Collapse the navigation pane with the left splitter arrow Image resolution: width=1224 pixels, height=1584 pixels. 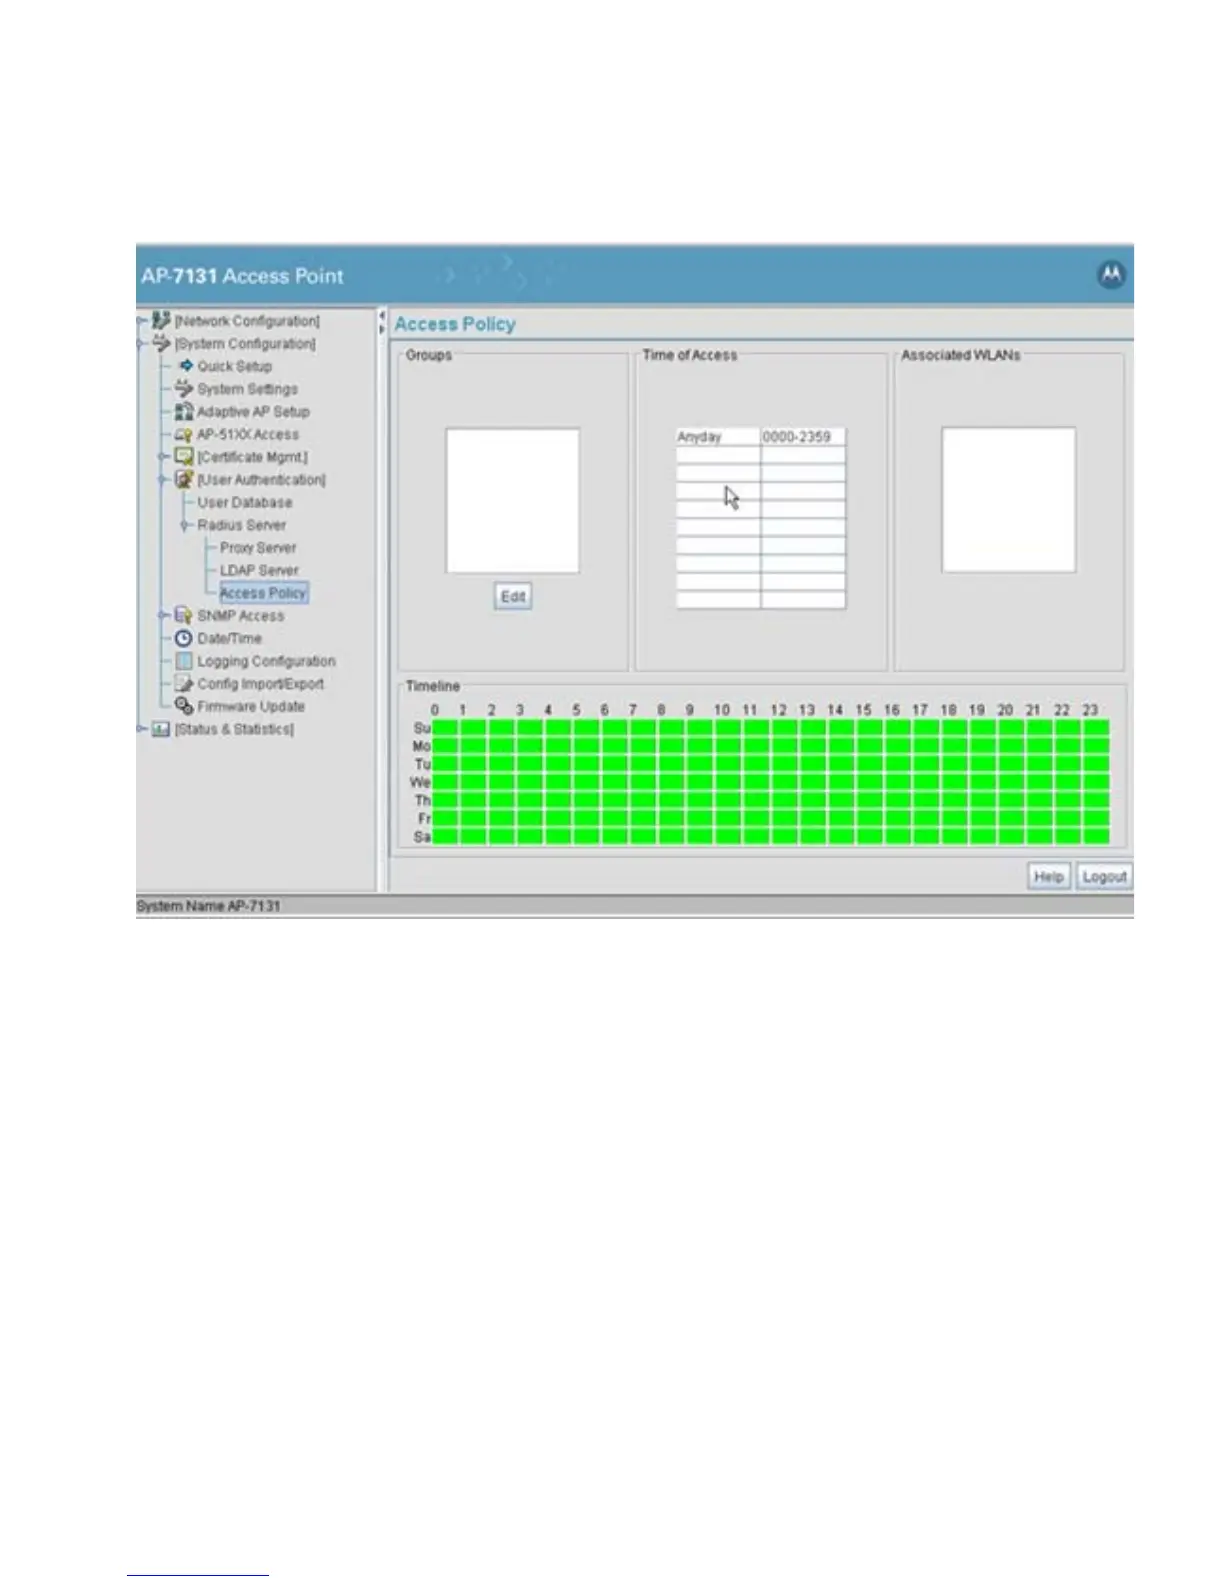pos(382,315)
